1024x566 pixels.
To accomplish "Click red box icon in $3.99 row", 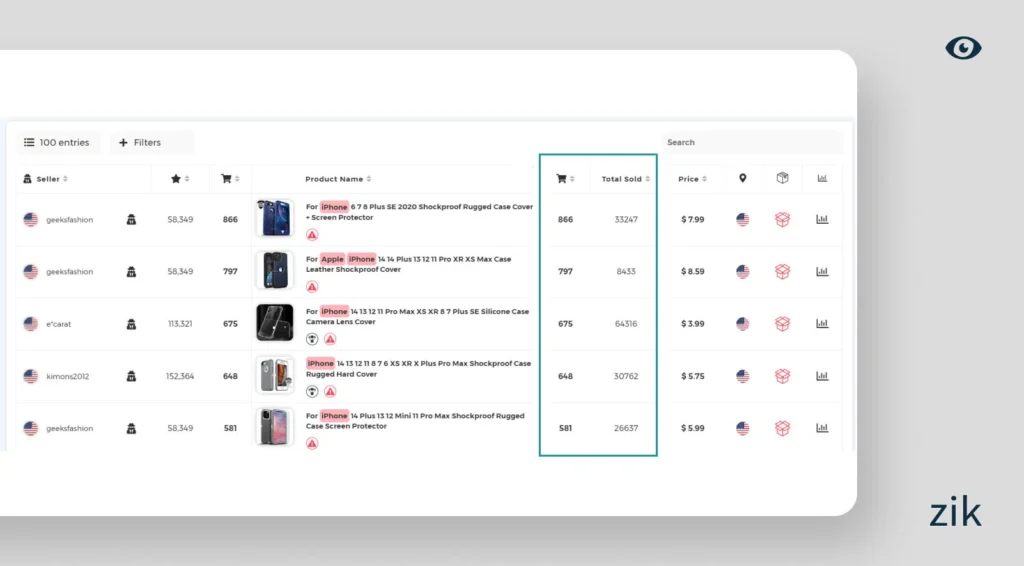I will 782,324.
